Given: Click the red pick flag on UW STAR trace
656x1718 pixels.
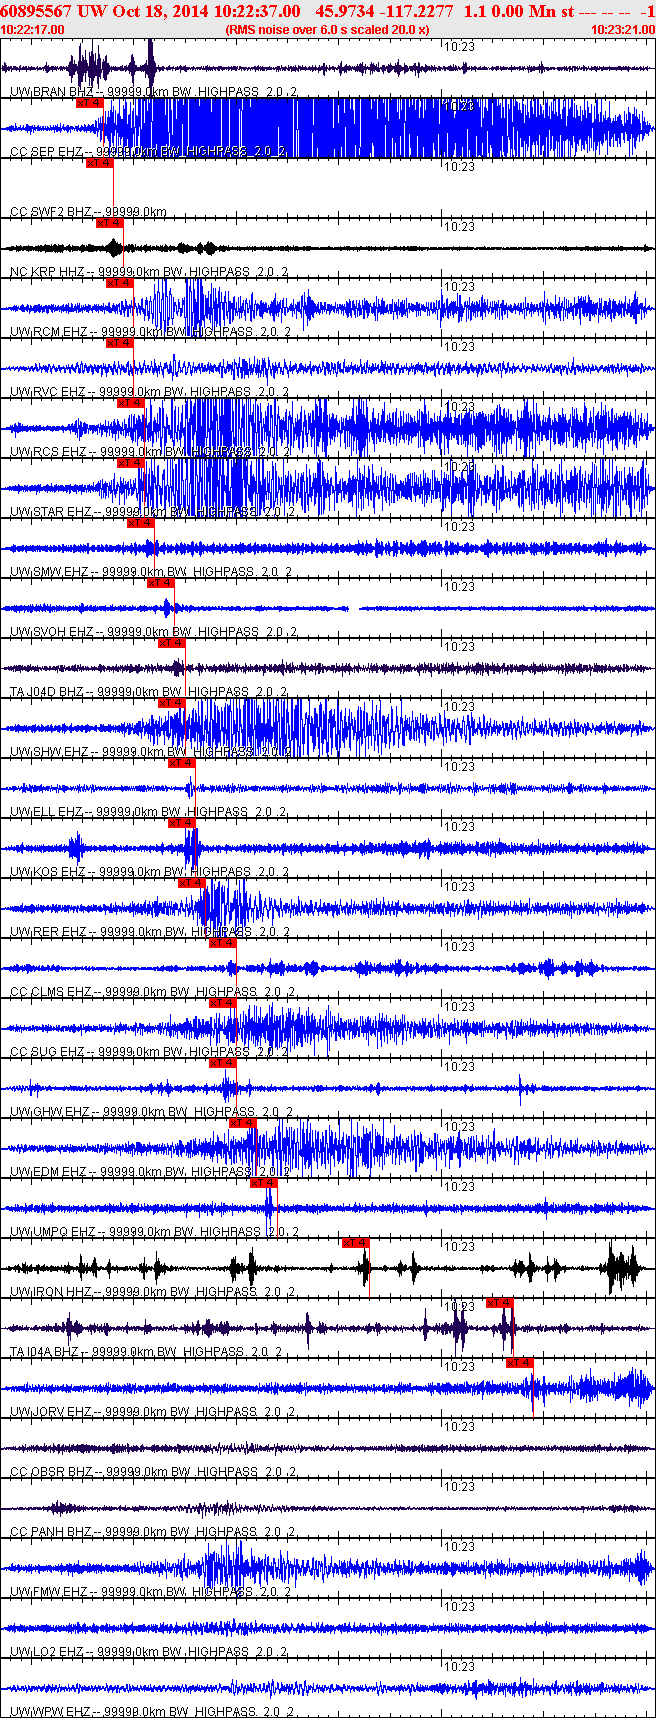Looking at the screenshot, I should click(x=131, y=463).
